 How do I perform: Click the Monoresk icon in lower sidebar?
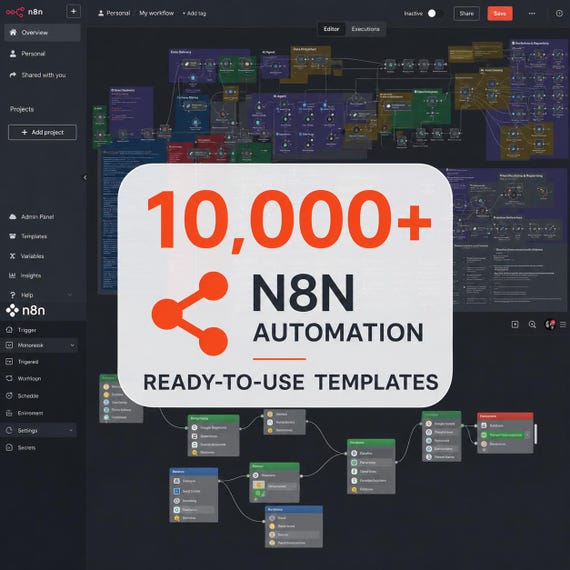point(9,345)
